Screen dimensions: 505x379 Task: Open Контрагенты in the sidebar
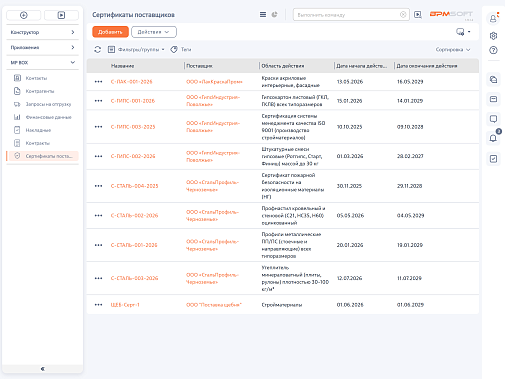[40, 91]
